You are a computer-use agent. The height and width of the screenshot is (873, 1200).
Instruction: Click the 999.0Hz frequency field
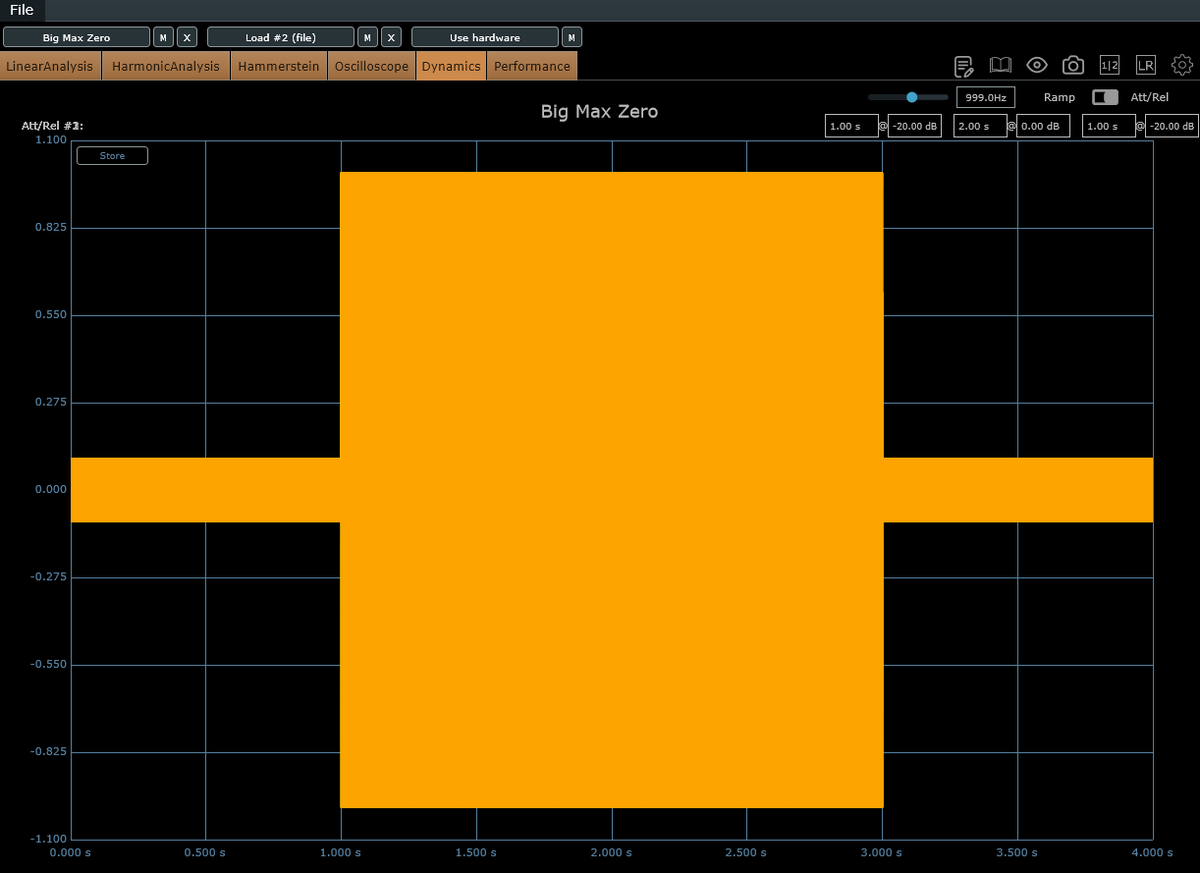tap(986, 97)
